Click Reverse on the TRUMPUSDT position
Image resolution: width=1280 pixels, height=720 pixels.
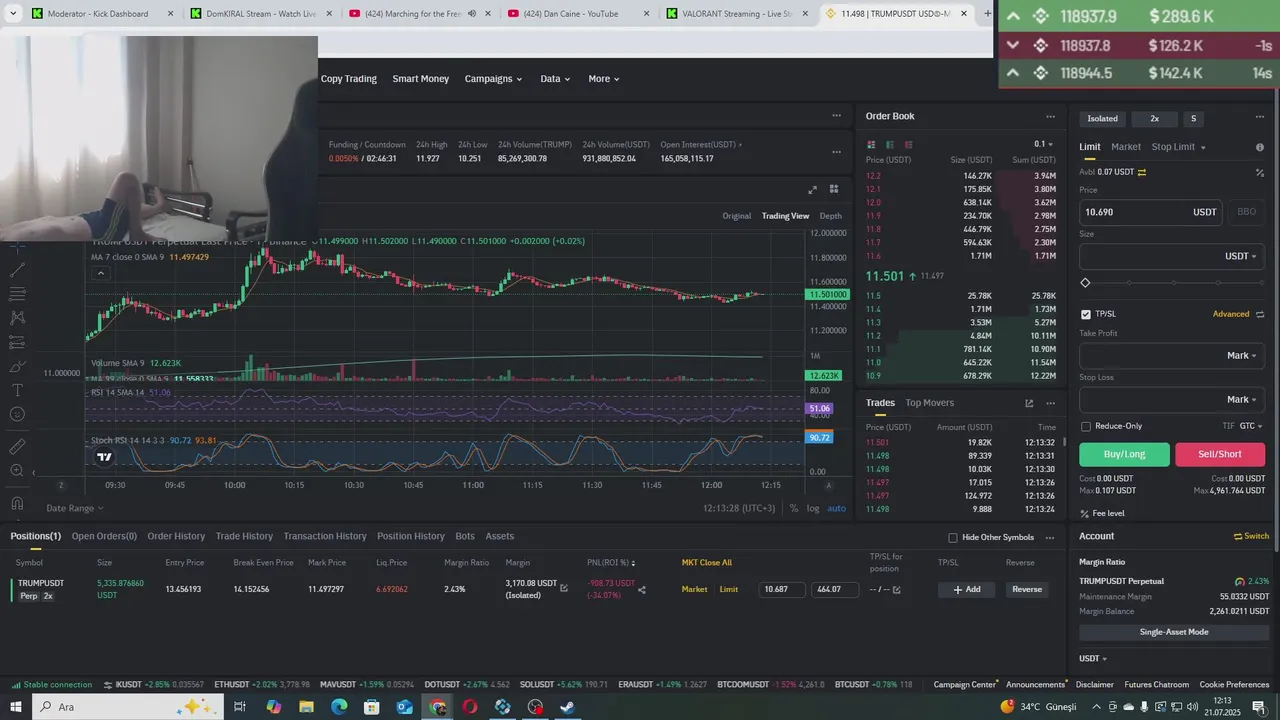coord(1027,589)
